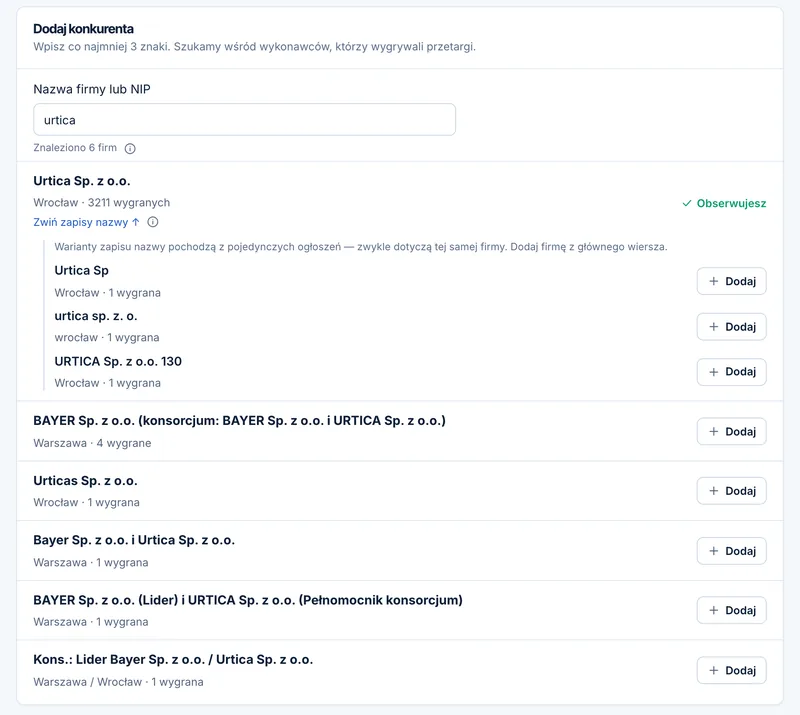Focus the 'Nazwa firmy lub NIP' search field
This screenshot has width=800, height=715.
(244, 120)
